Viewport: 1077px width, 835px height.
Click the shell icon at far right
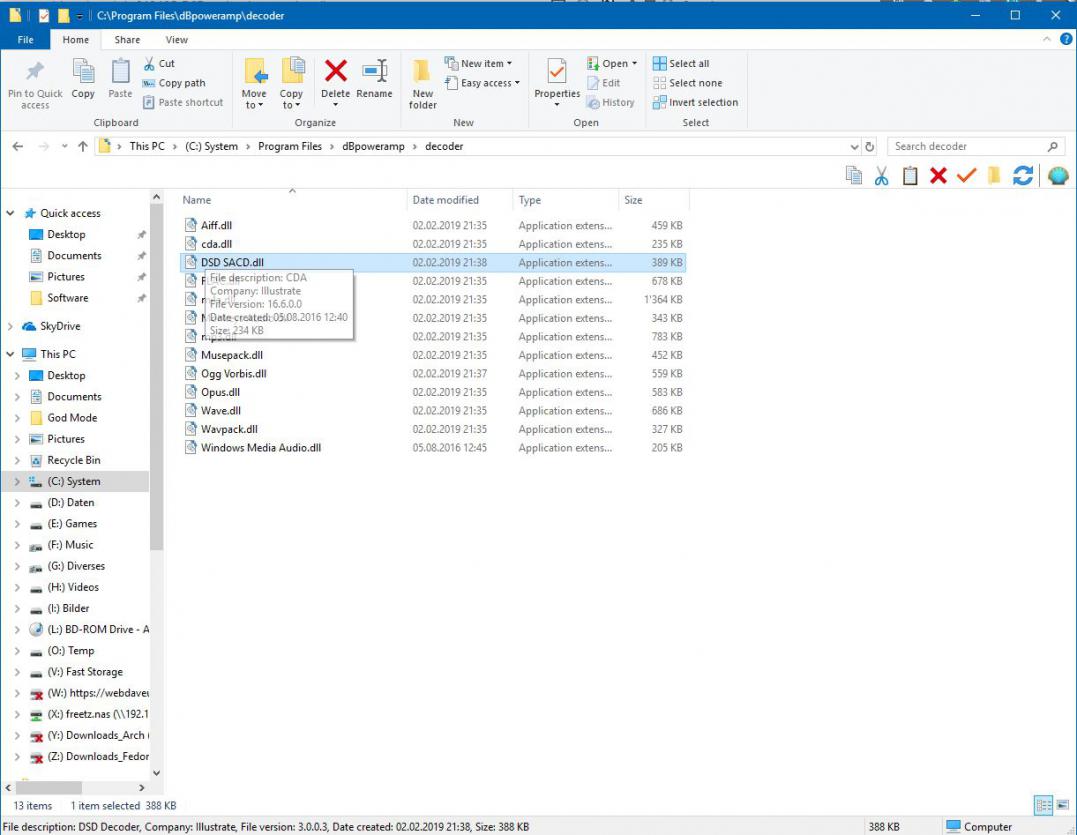[1058, 176]
